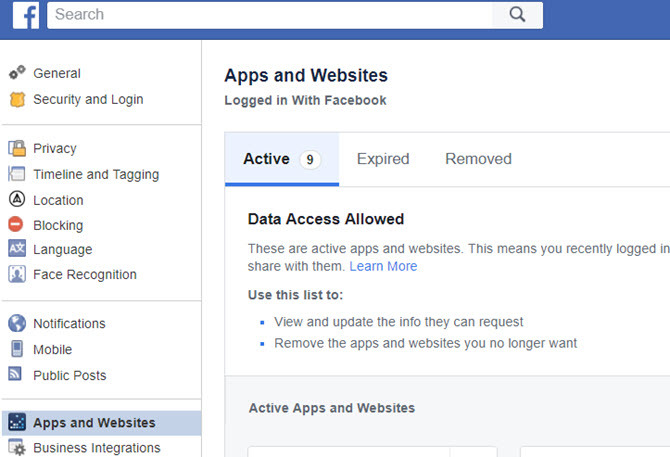Open General settings
Image resolution: width=670 pixels, height=457 pixels.
pos(57,73)
